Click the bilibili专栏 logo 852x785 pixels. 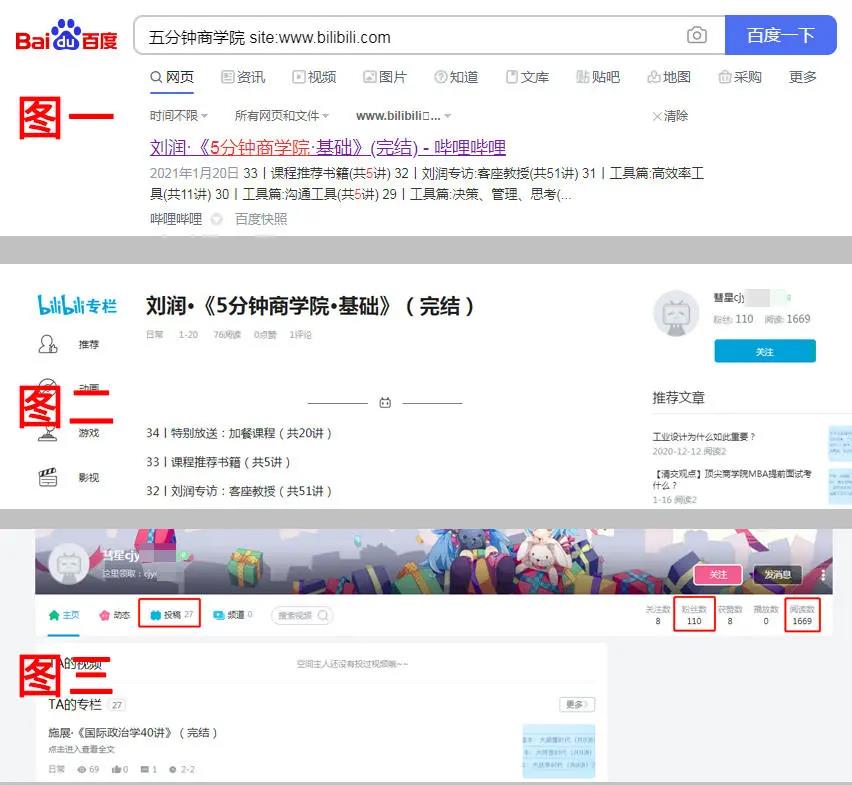(x=77, y=305)
